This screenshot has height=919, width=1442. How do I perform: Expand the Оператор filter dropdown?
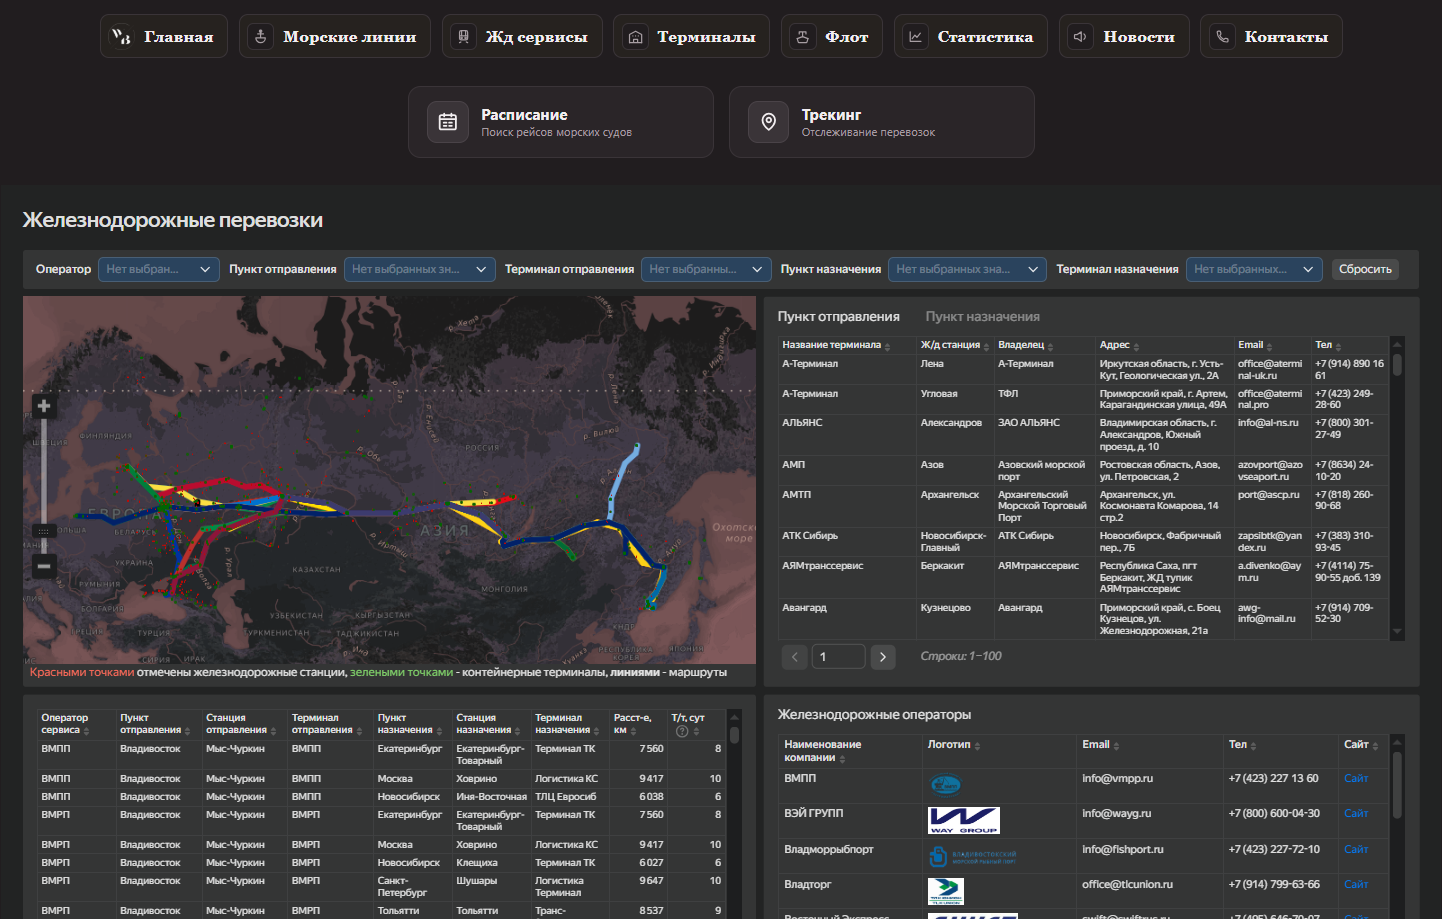pyautogui.click(x=159, y=269)
